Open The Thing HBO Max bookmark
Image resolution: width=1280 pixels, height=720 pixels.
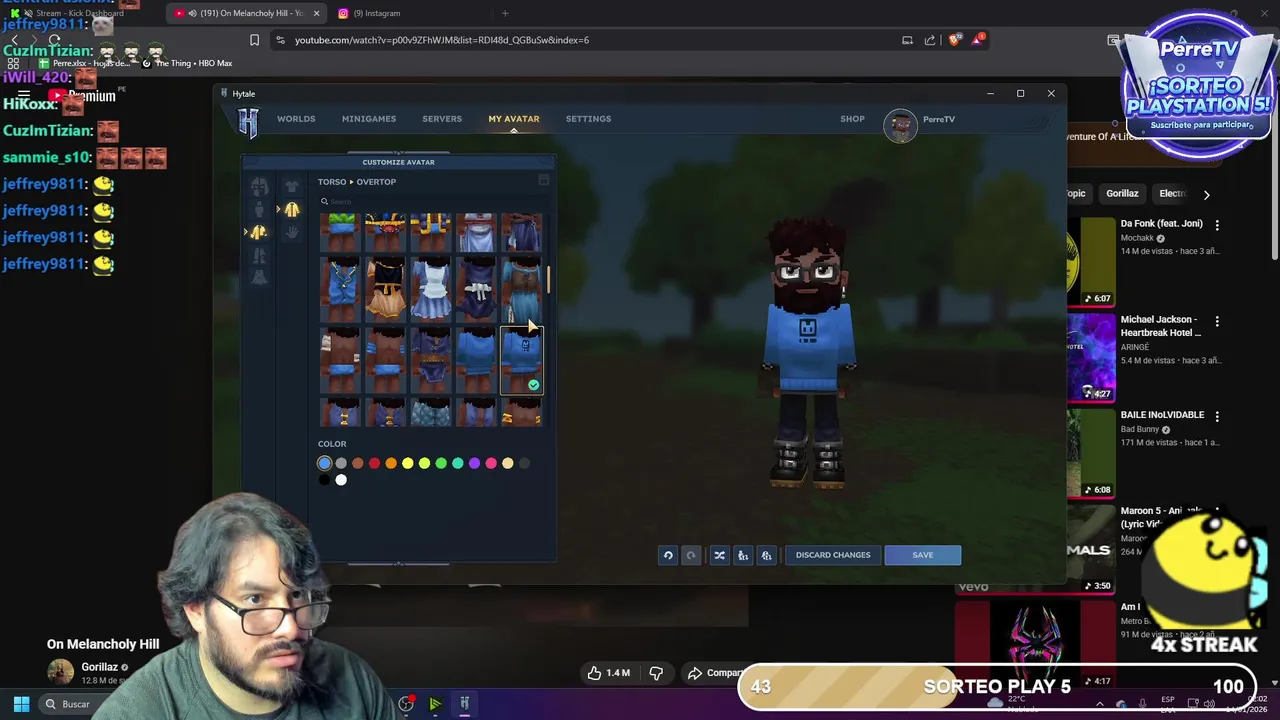pos(186,63)
